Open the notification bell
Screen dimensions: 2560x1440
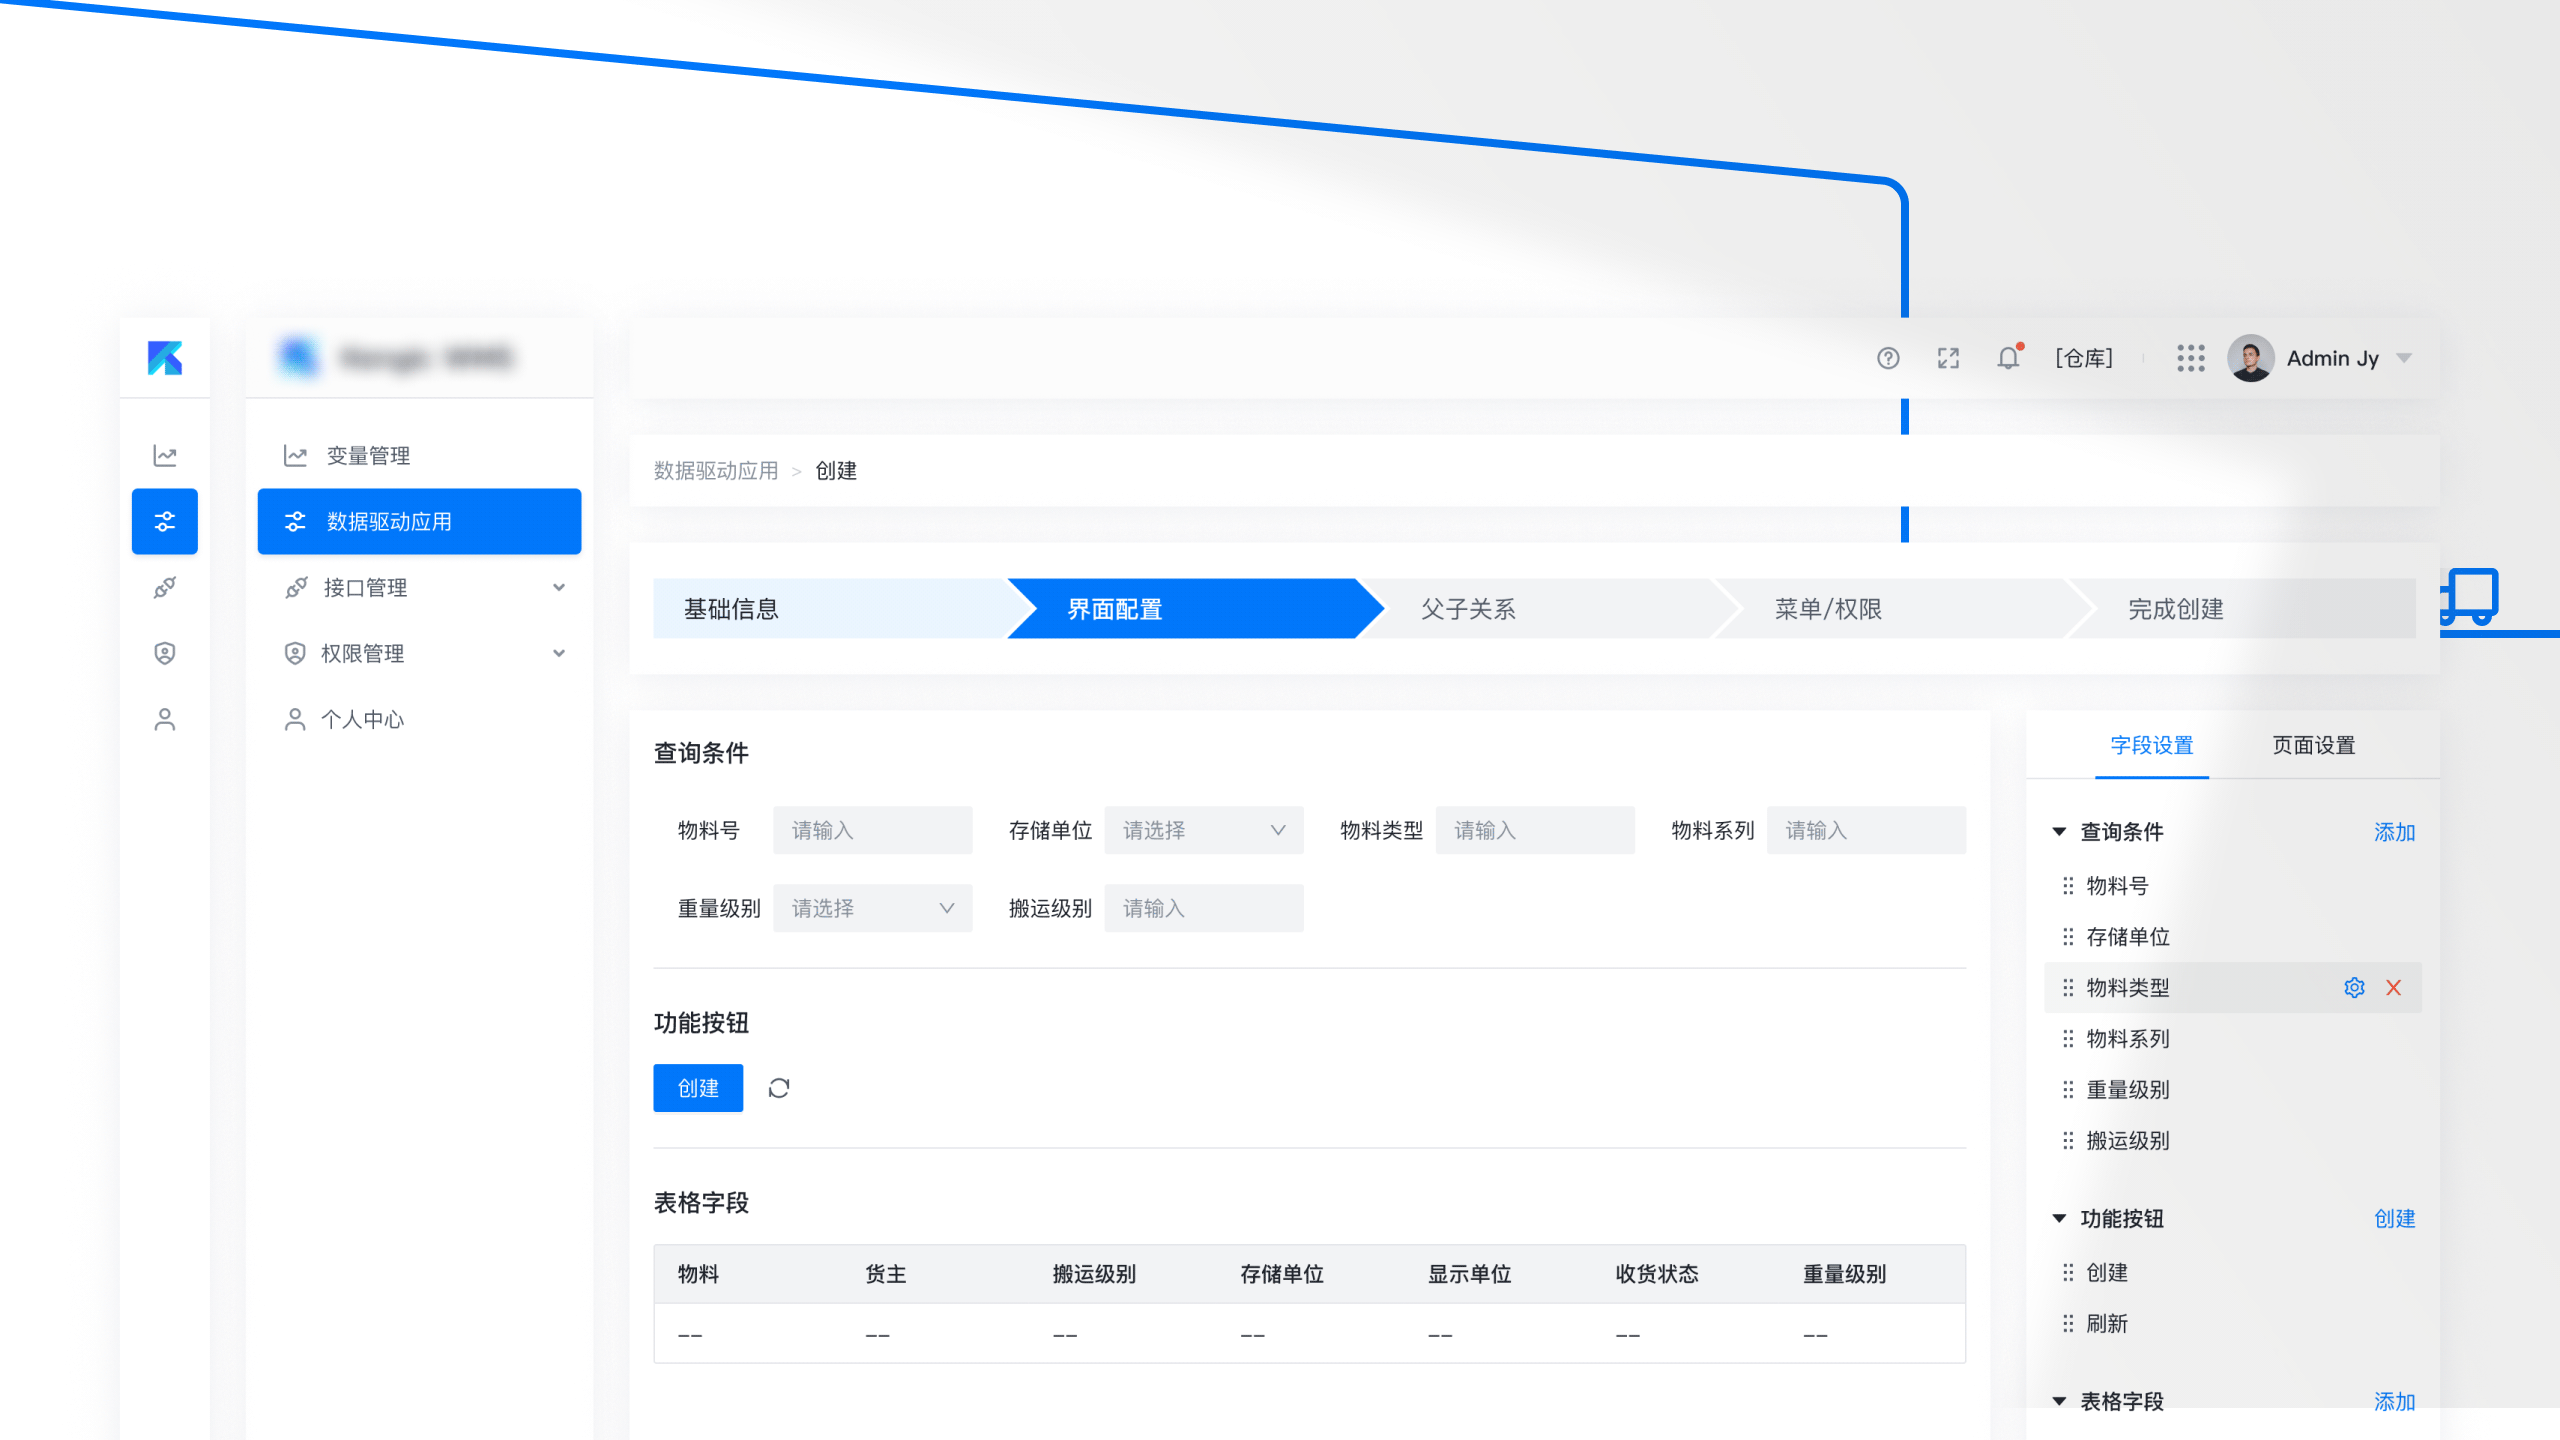[x=2008, y=358]
